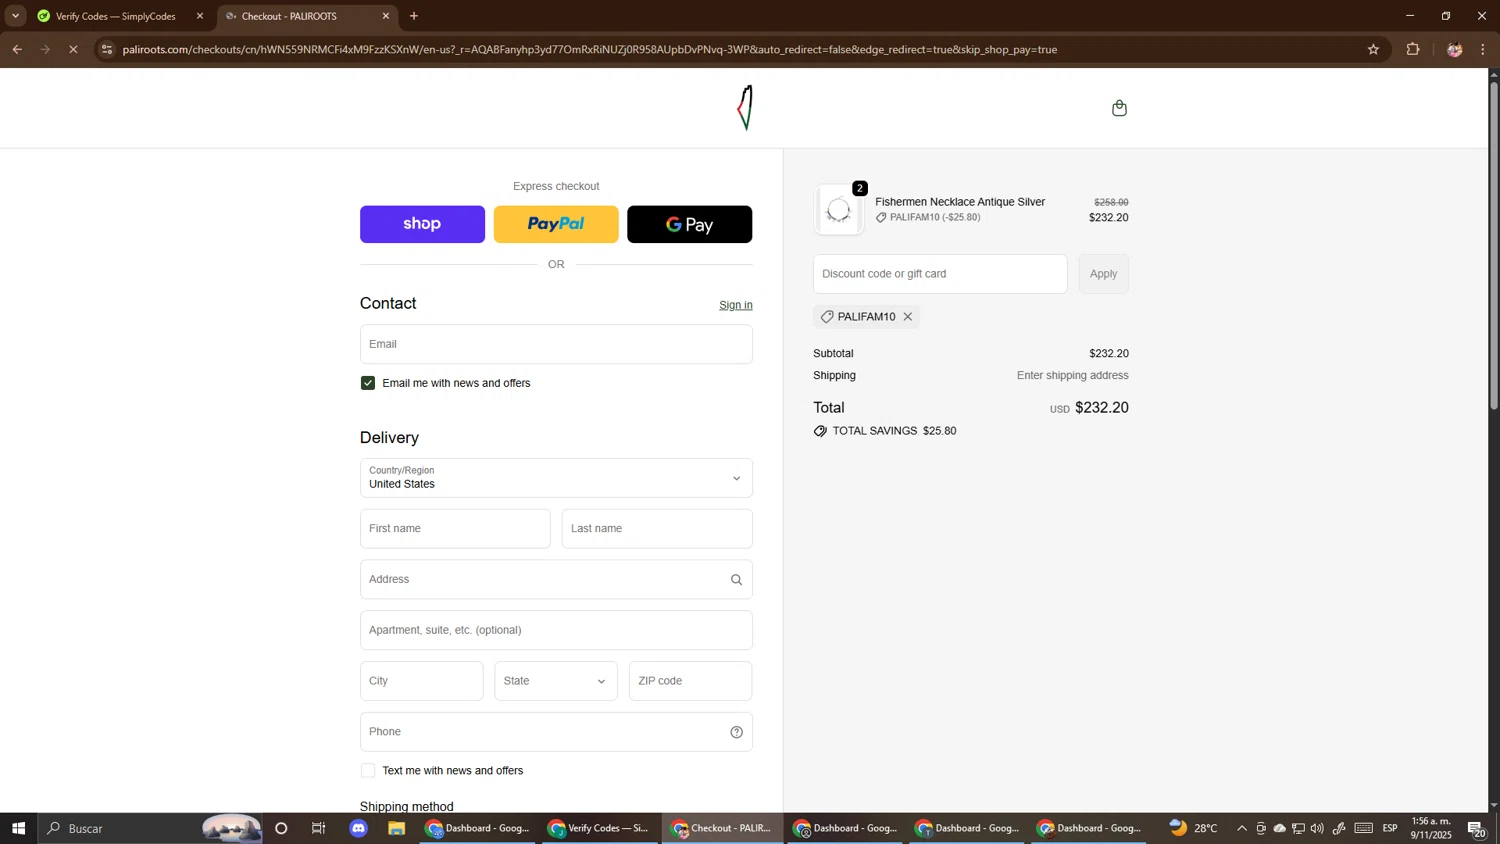The height and width of the screenshot is (844, 1500).
Task: Open the shopping bag cart icon
Action: [1119, 108]
